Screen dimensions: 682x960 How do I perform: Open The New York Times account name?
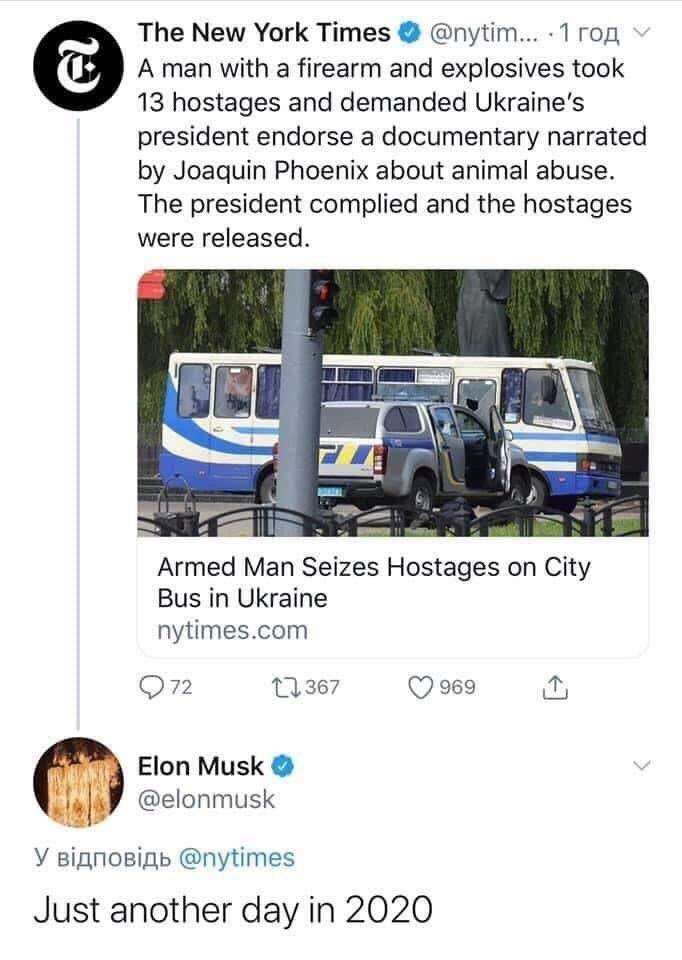coord(264,33)
